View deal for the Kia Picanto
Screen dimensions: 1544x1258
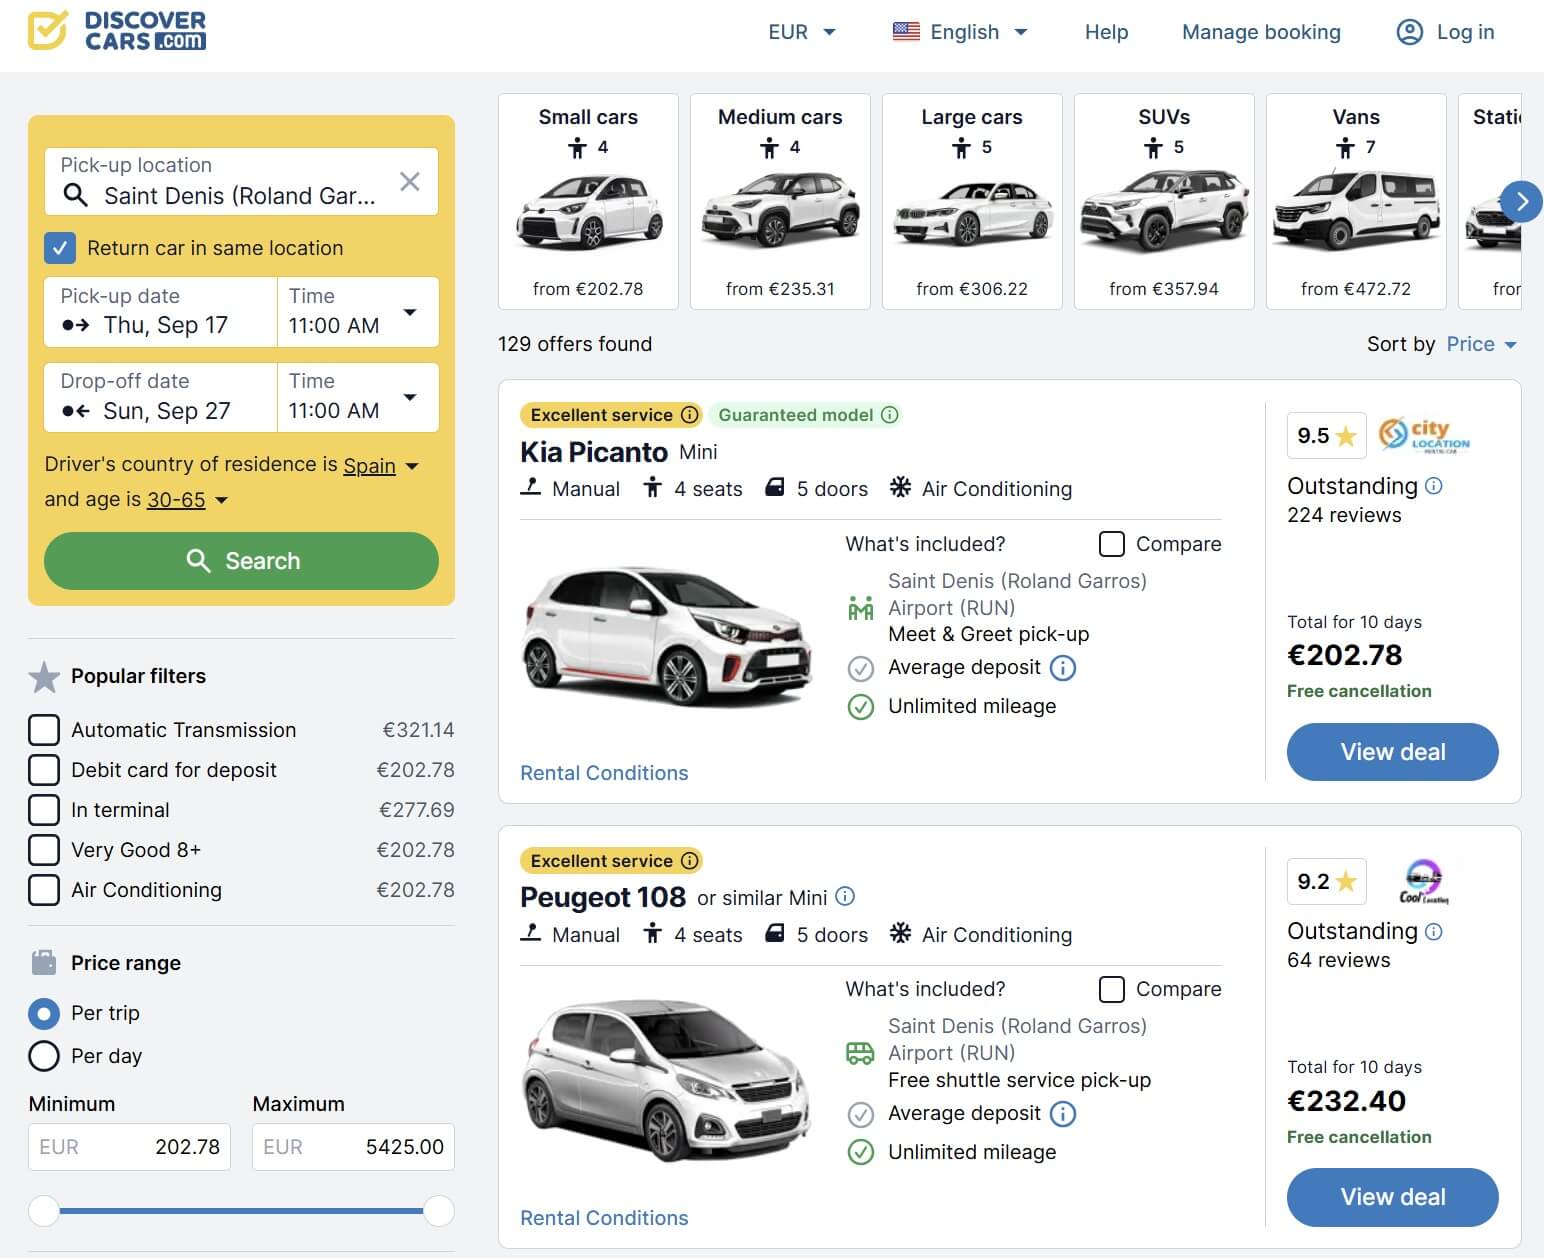tap(1392, 752)
